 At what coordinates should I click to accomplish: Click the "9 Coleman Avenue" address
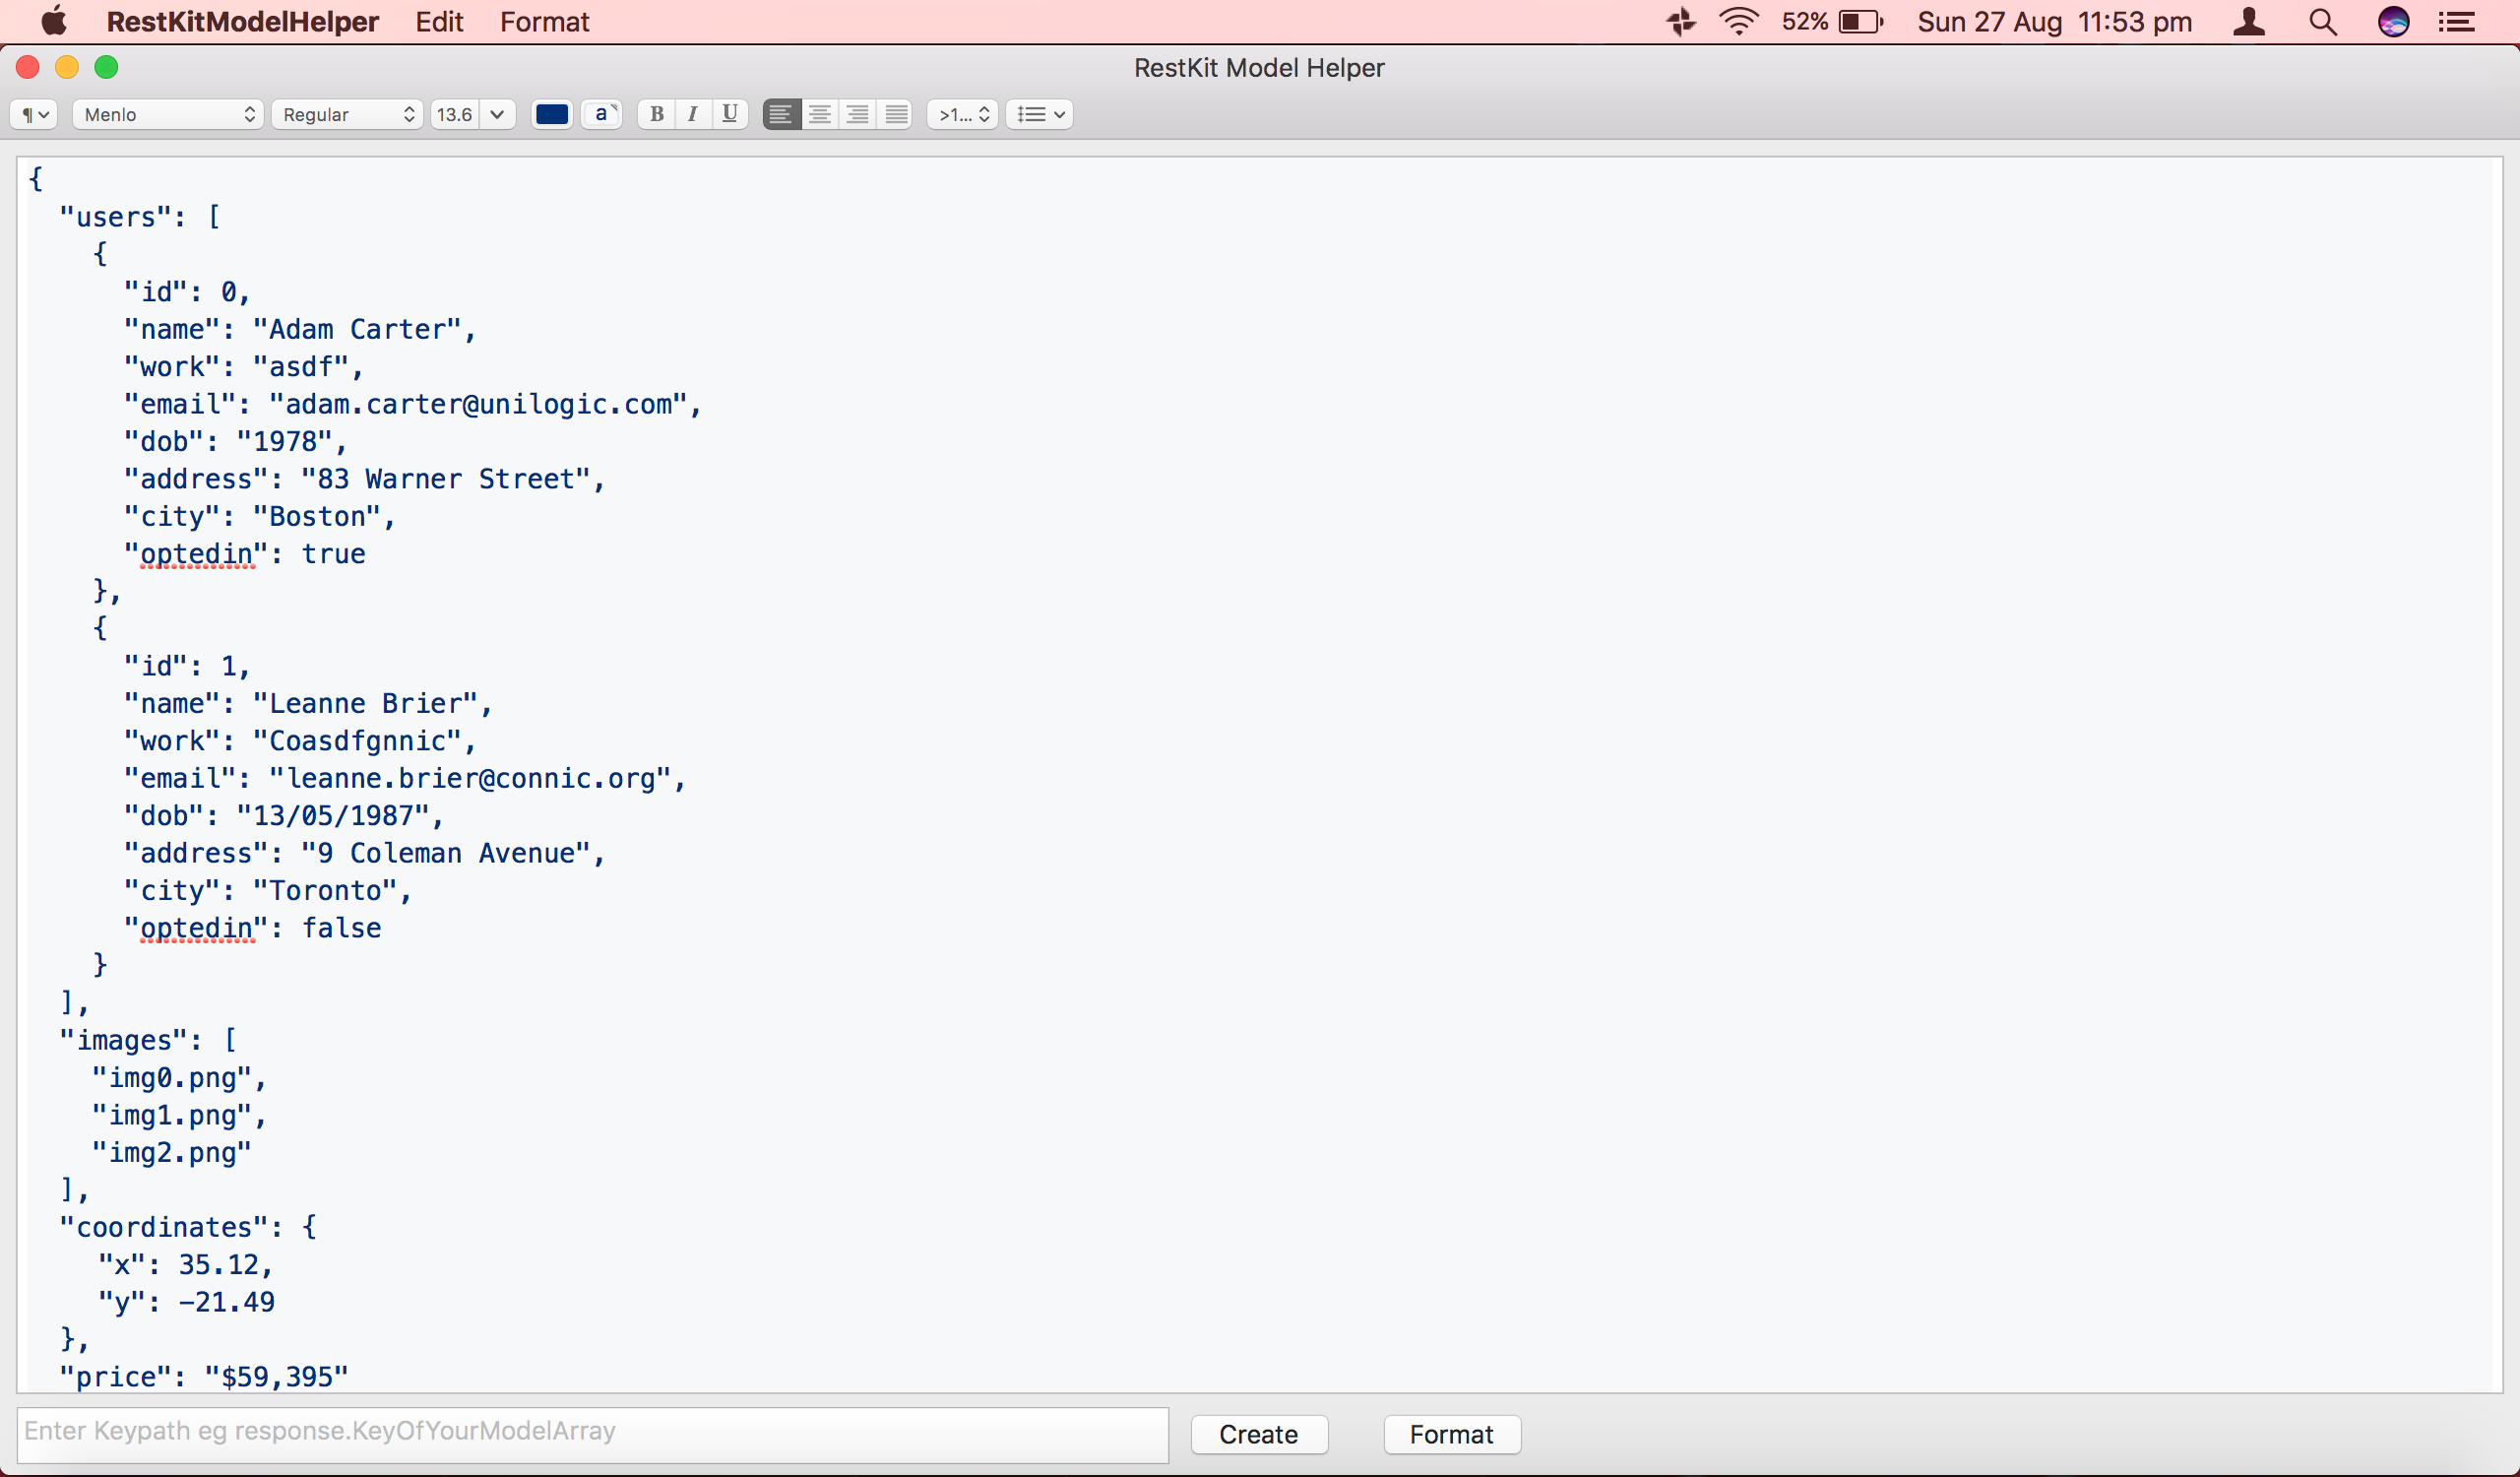(x=446, y=853)
